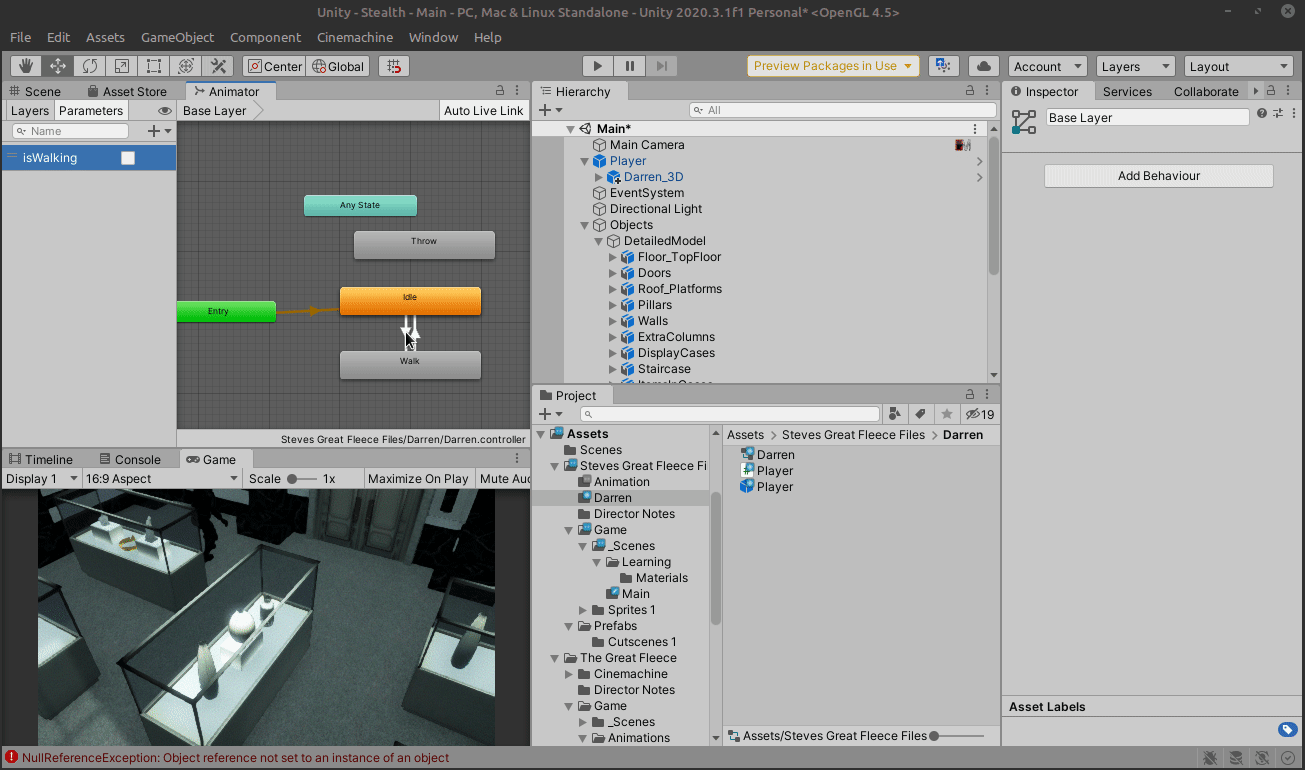1305x770 pixels.
Task: Click the Pause playback button
Action: (630, 66)
